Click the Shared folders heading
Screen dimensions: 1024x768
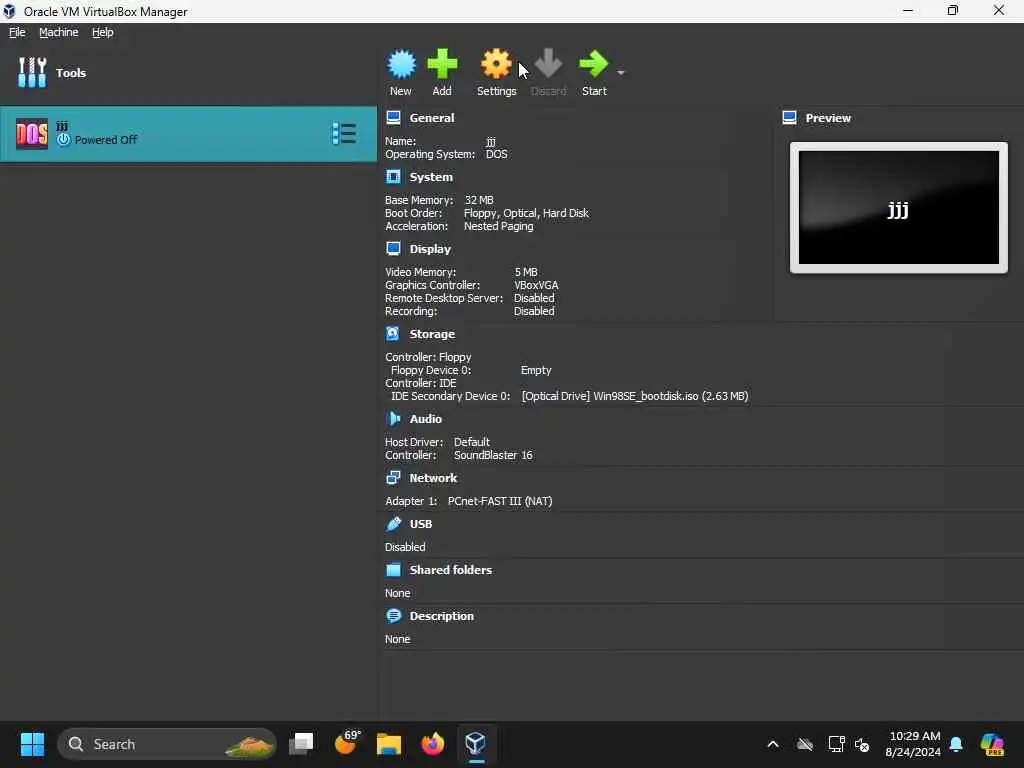click(x=451, y=569)
